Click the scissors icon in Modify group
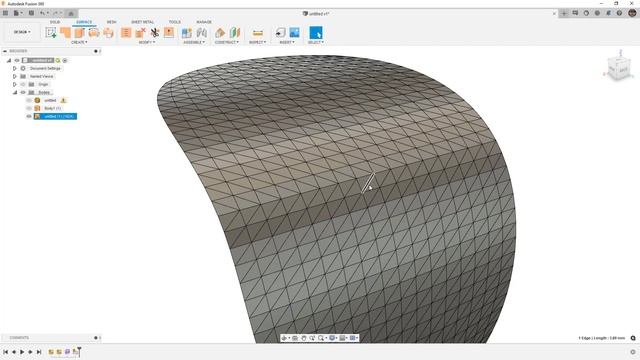640x360 pixels. [x=155, y=33]
